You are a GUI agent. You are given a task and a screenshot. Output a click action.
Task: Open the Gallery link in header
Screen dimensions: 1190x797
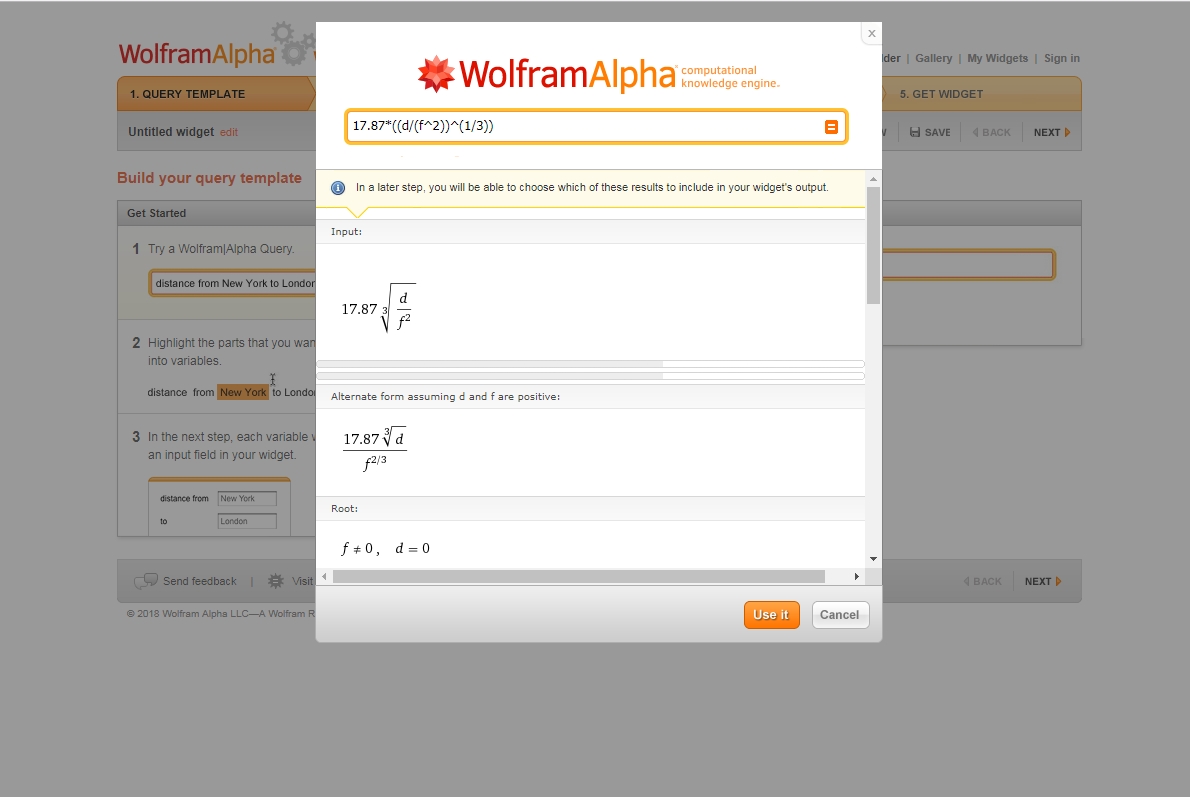(x=933, y=58)
